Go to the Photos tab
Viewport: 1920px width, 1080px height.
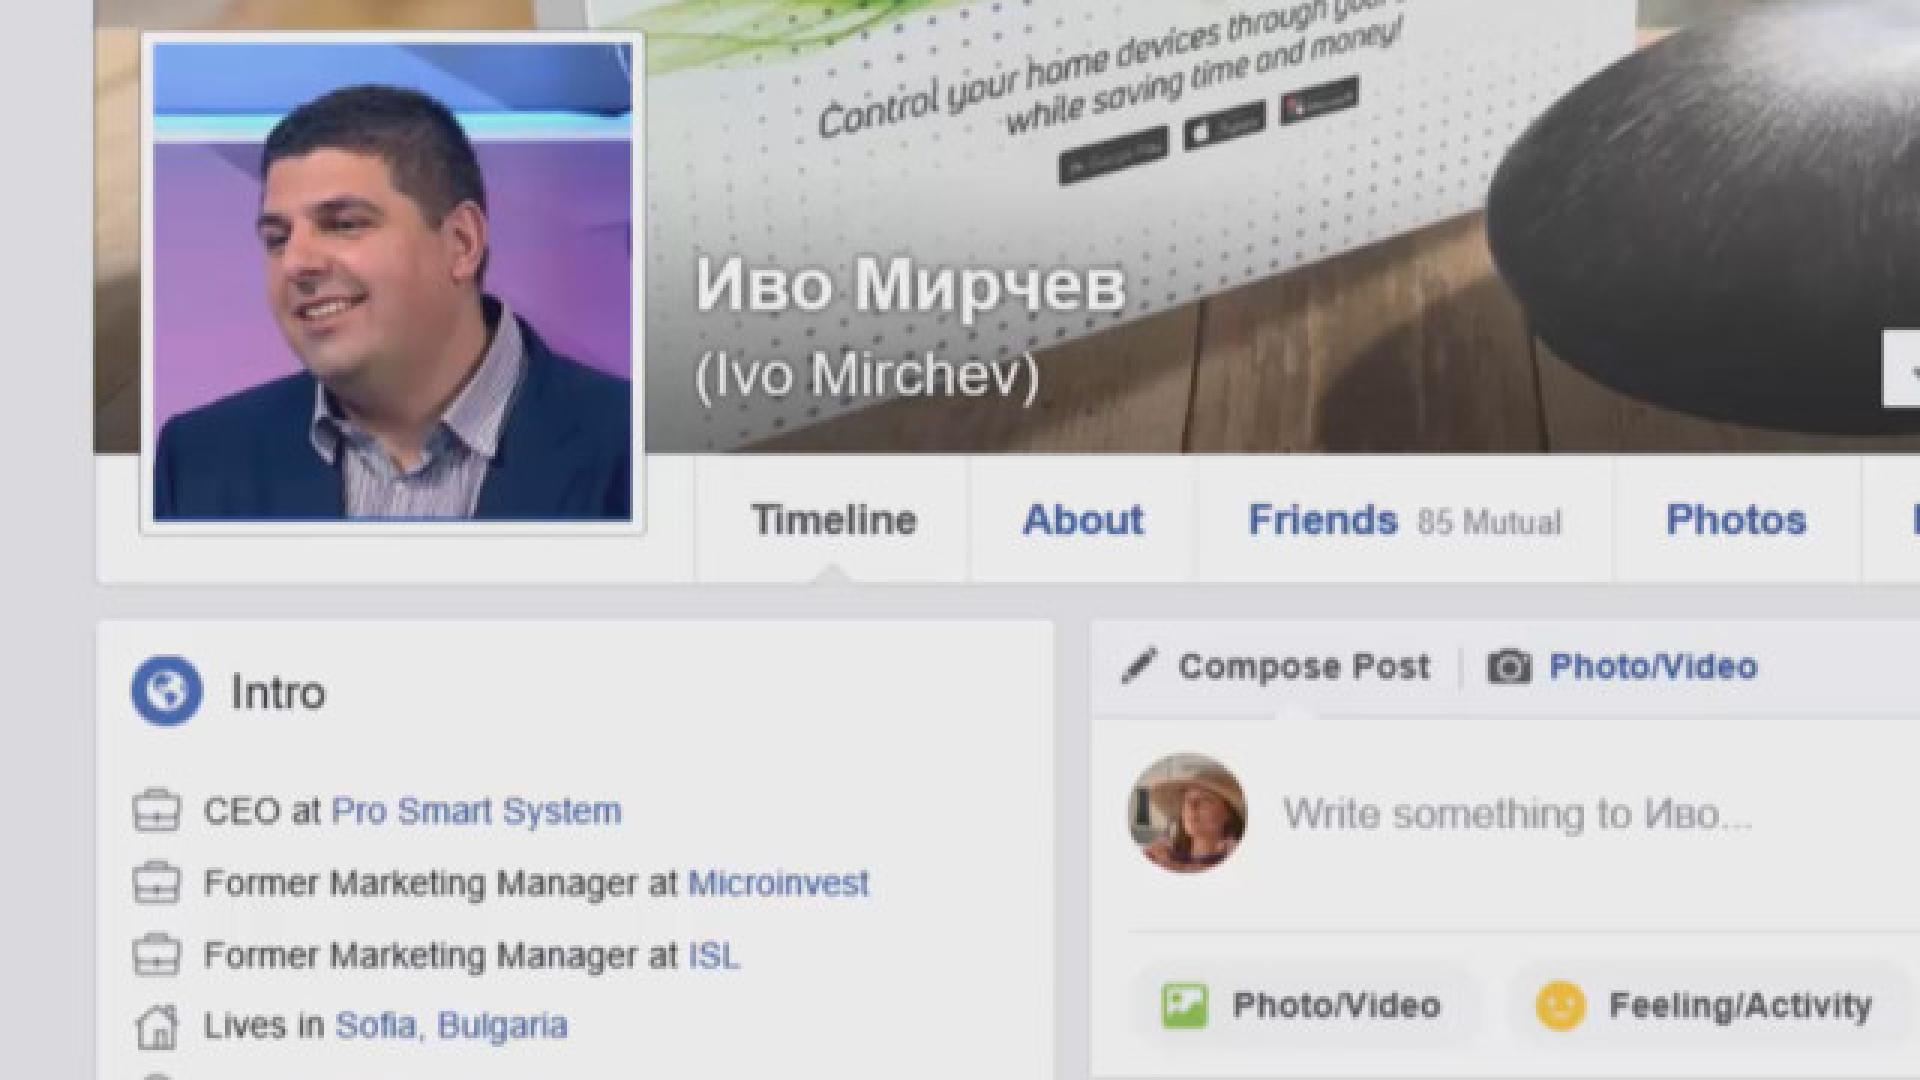click(x=1735, y=520)
